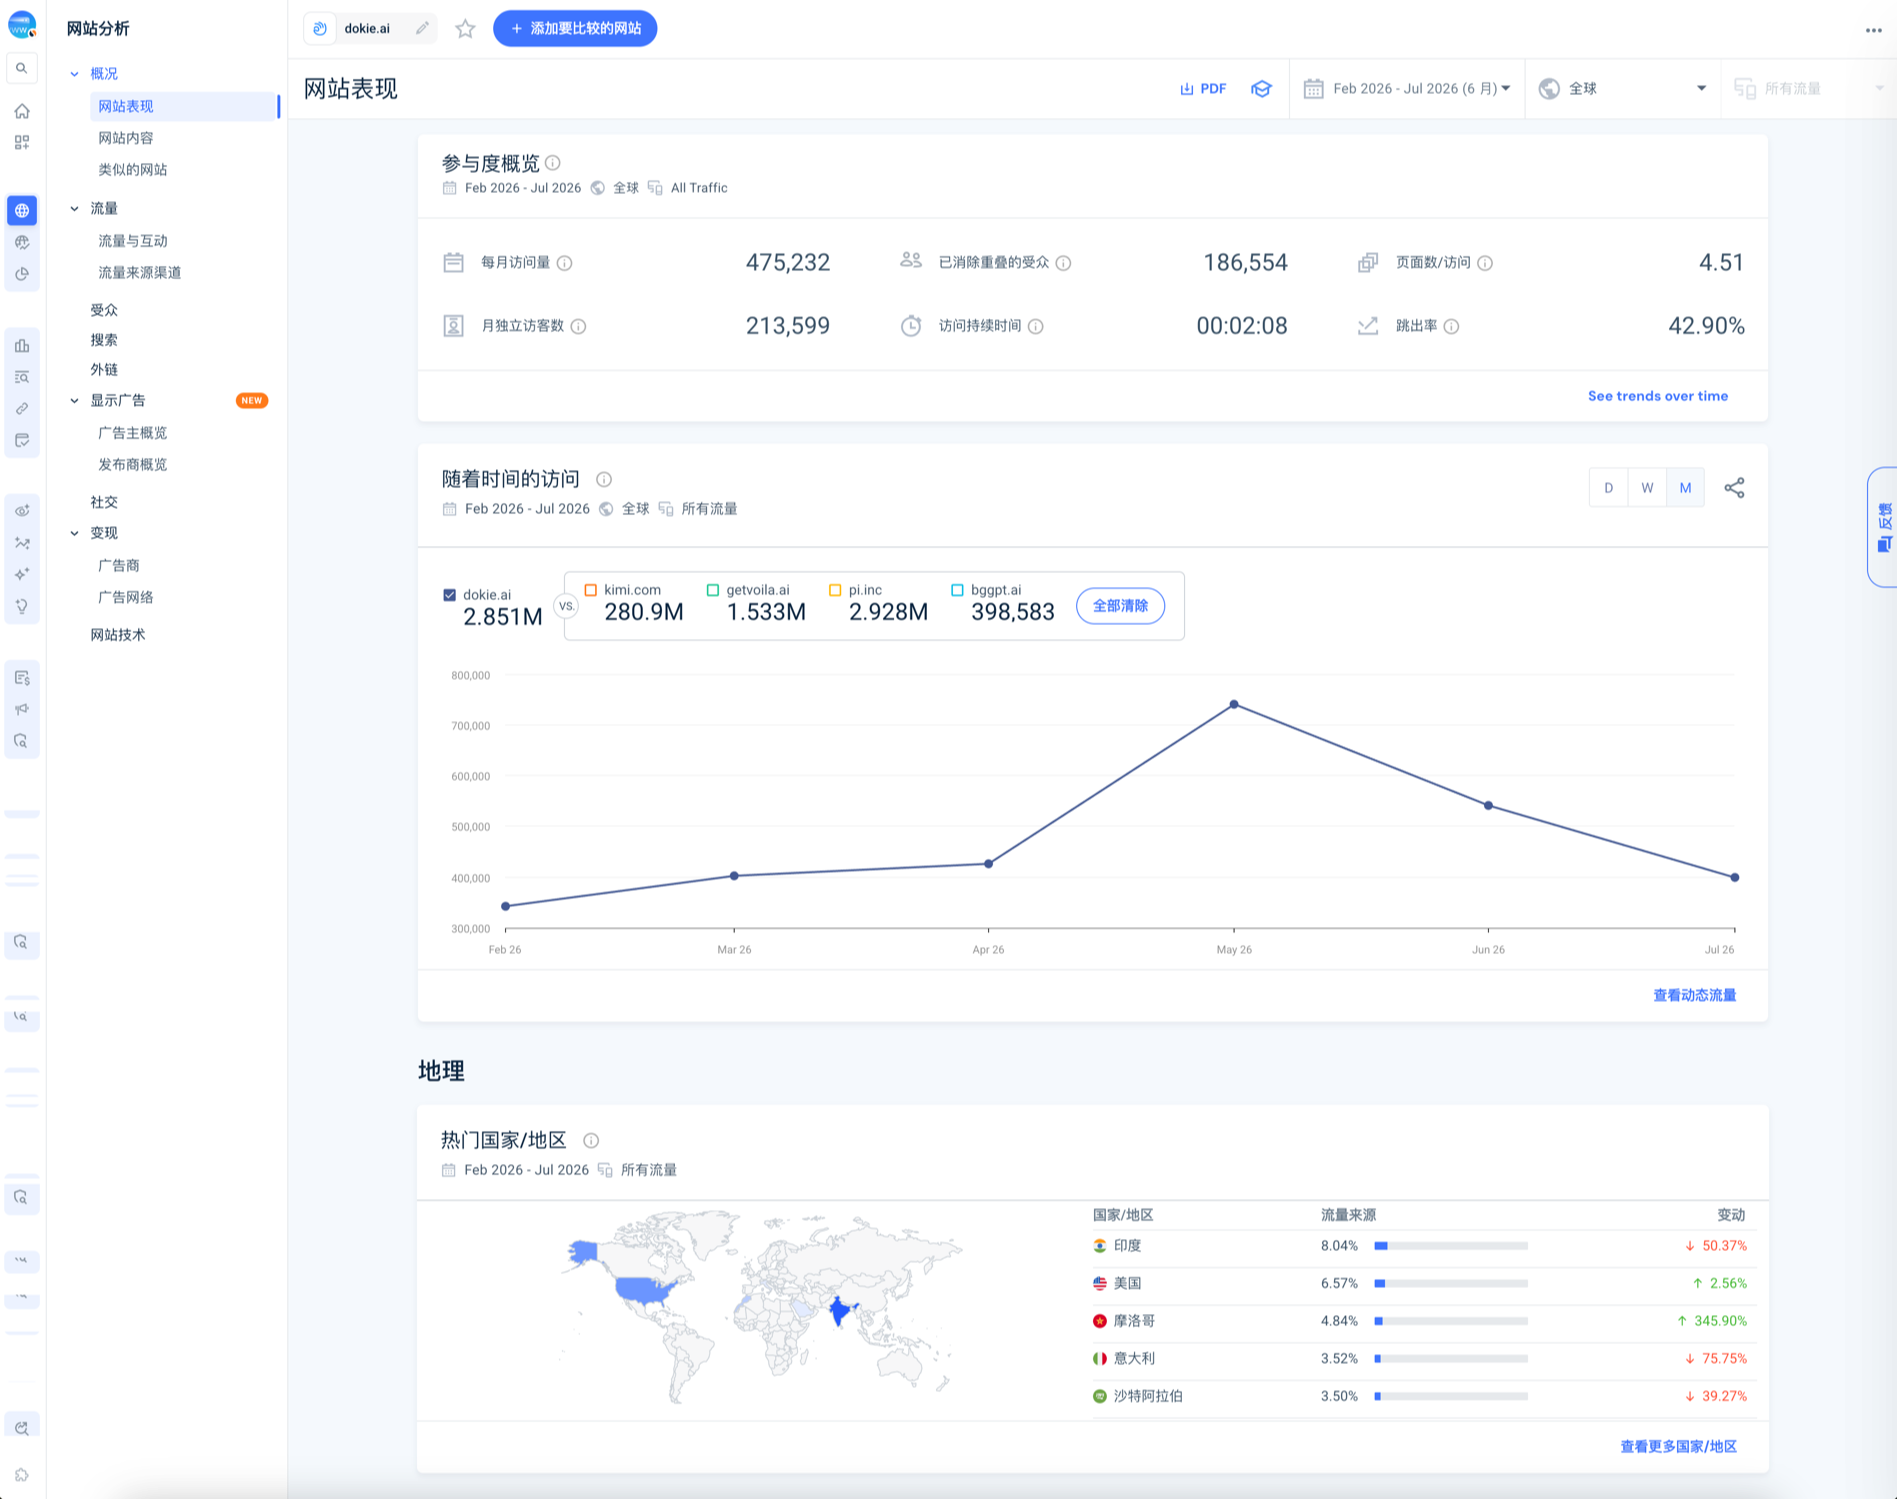Viewport: 1897px width, 1499px height.
Task: Click the May 26 peak data point
Action: [x=1234, y=705]
